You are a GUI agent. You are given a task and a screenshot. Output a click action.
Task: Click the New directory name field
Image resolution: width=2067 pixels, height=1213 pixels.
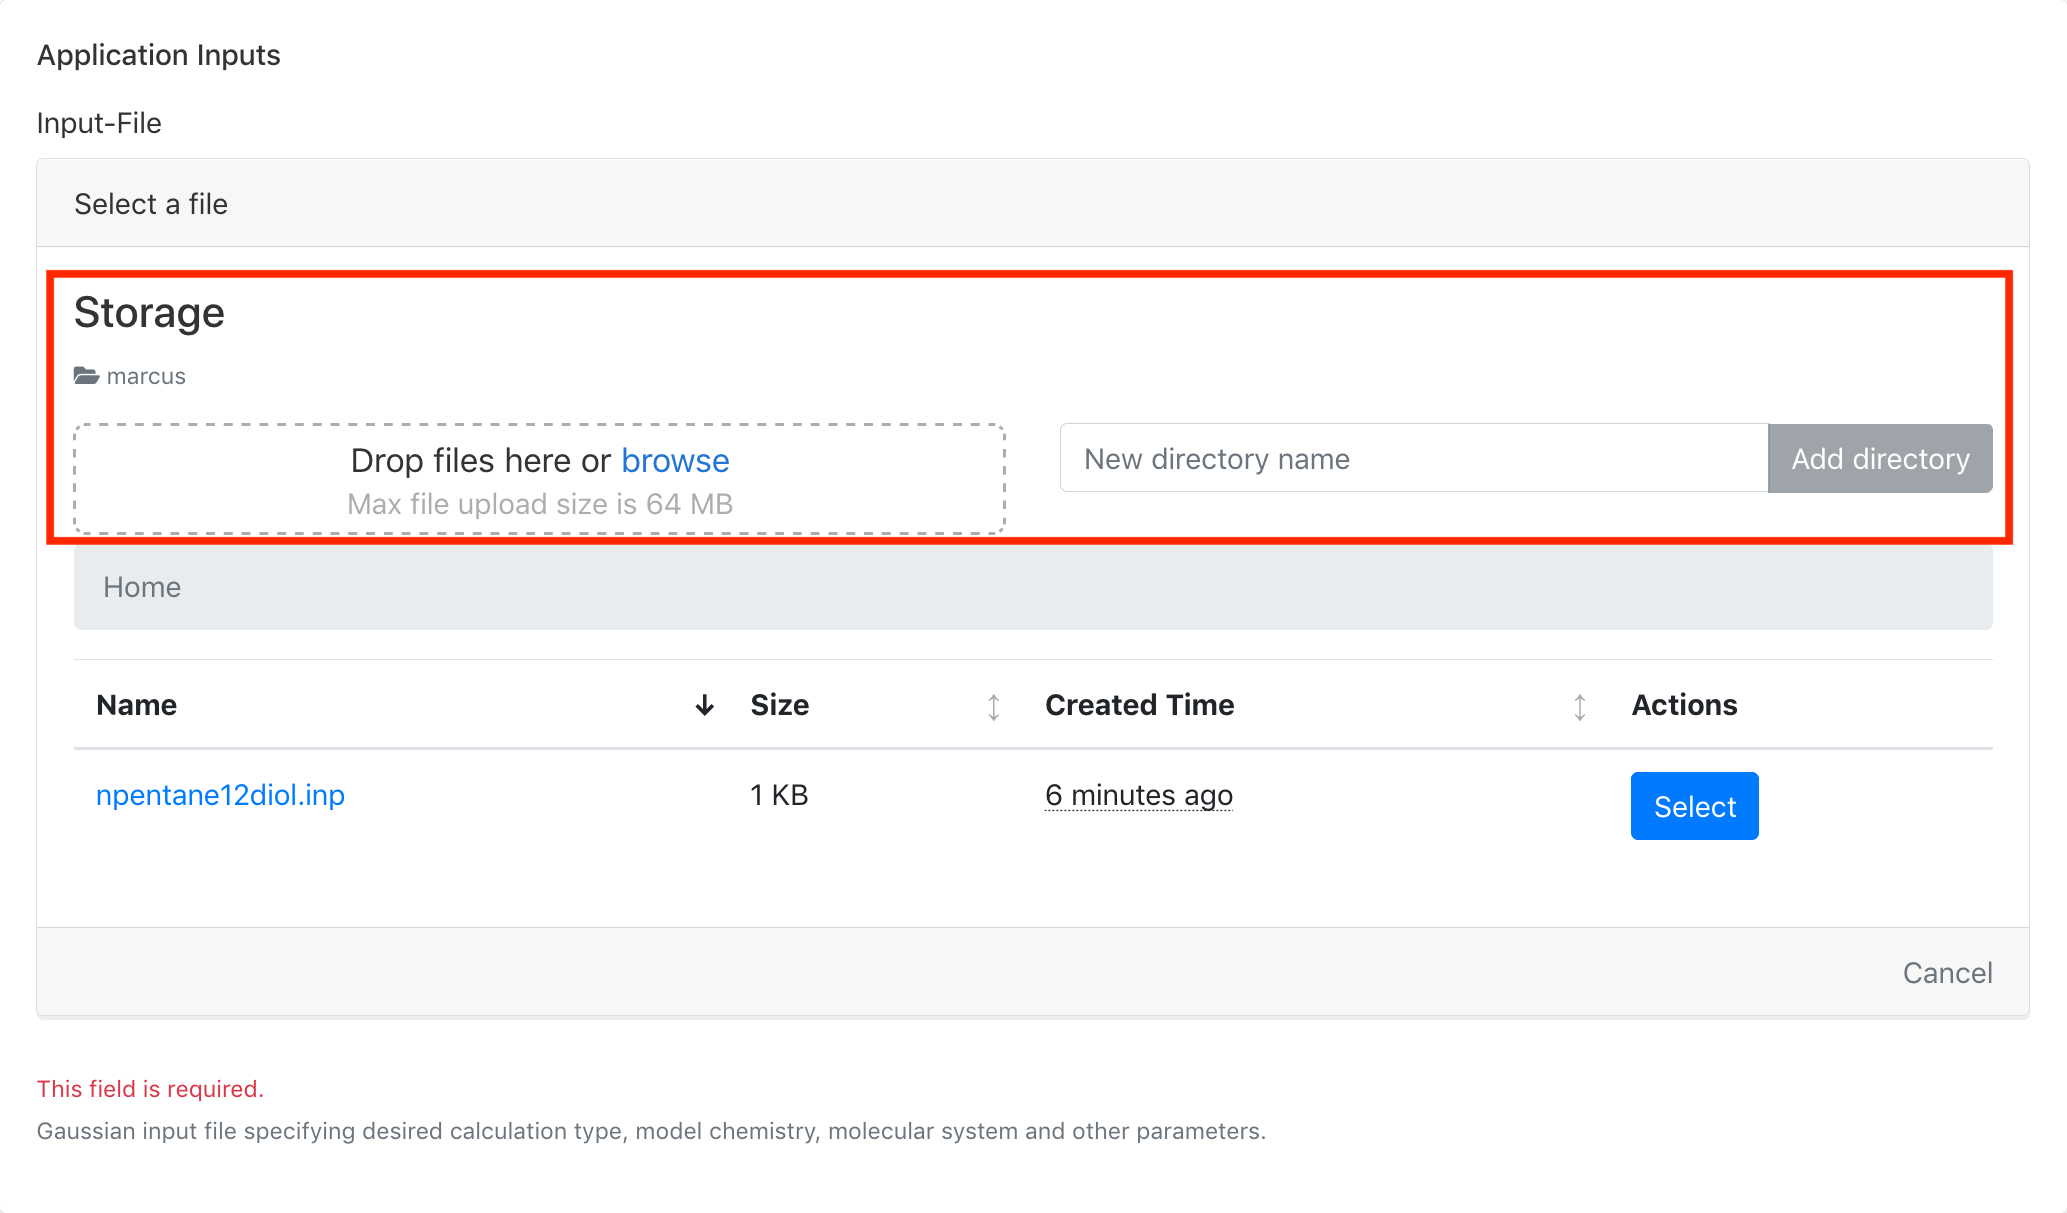[x=1413, y=459]
